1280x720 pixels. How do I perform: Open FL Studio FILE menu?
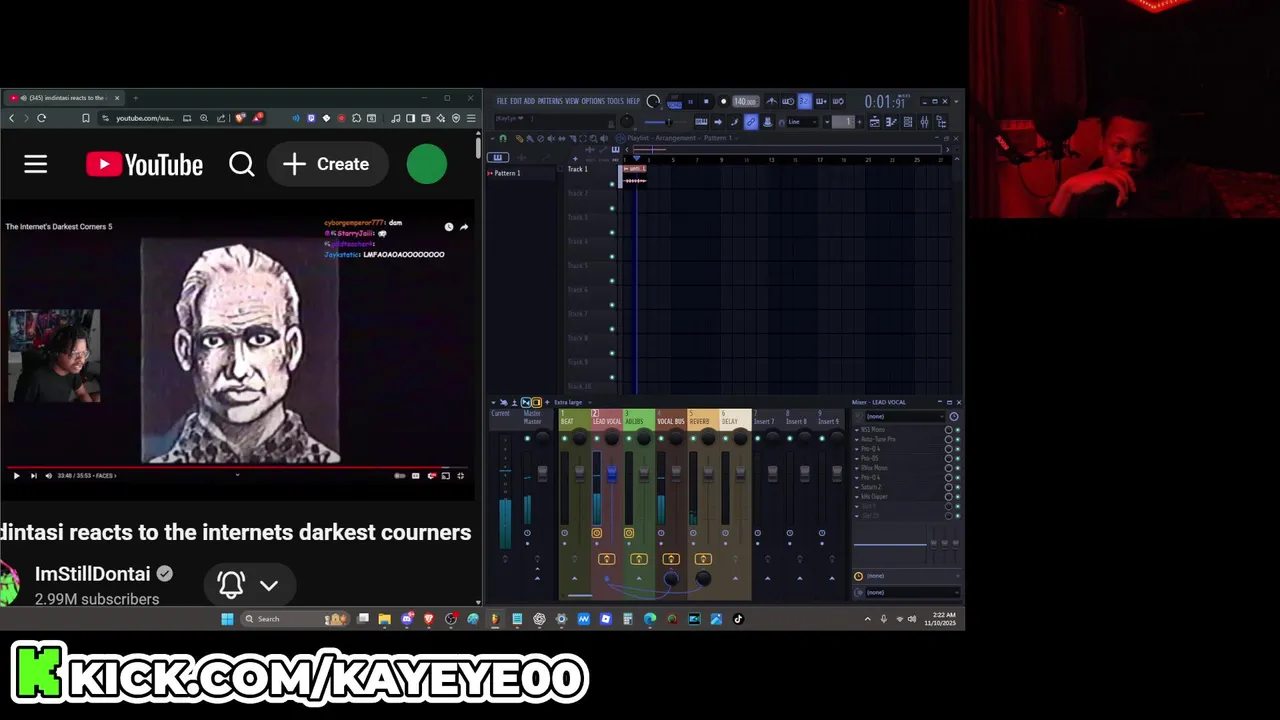point(502,101)
